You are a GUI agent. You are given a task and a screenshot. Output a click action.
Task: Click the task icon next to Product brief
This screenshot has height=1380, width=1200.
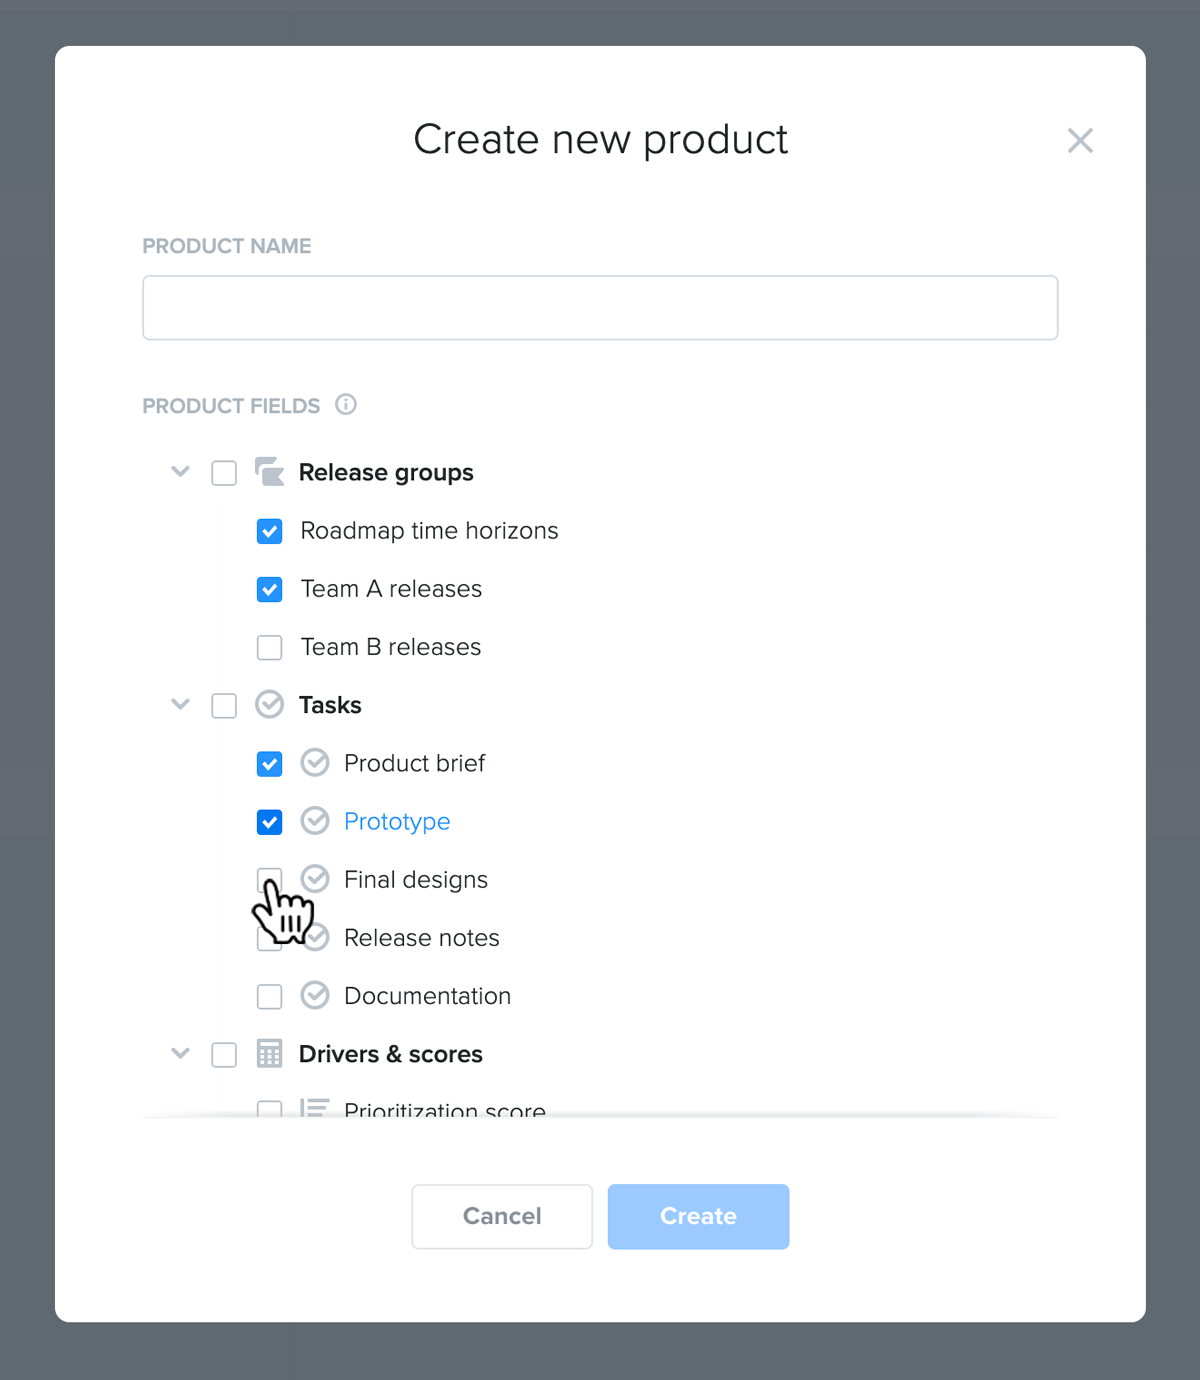(315, 763)
